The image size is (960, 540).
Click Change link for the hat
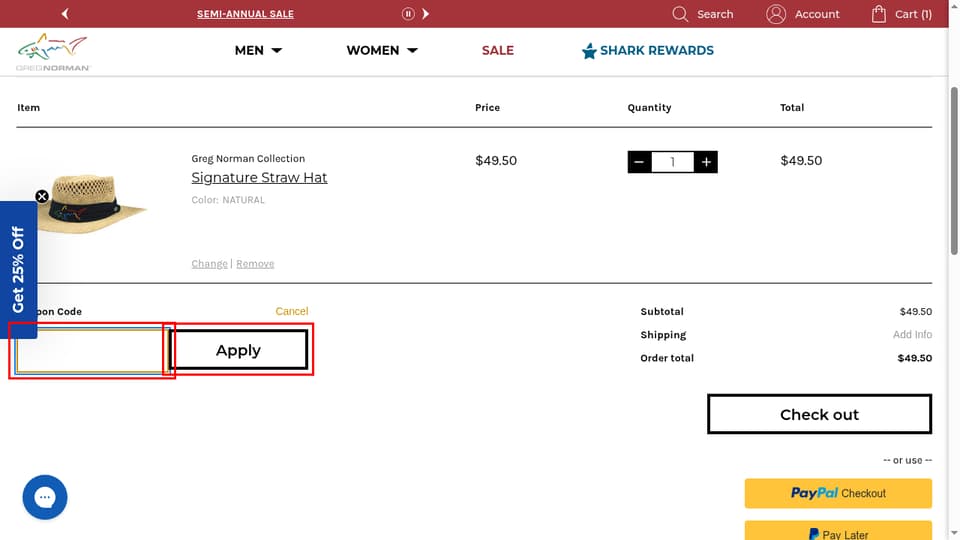tap(209, 264)
